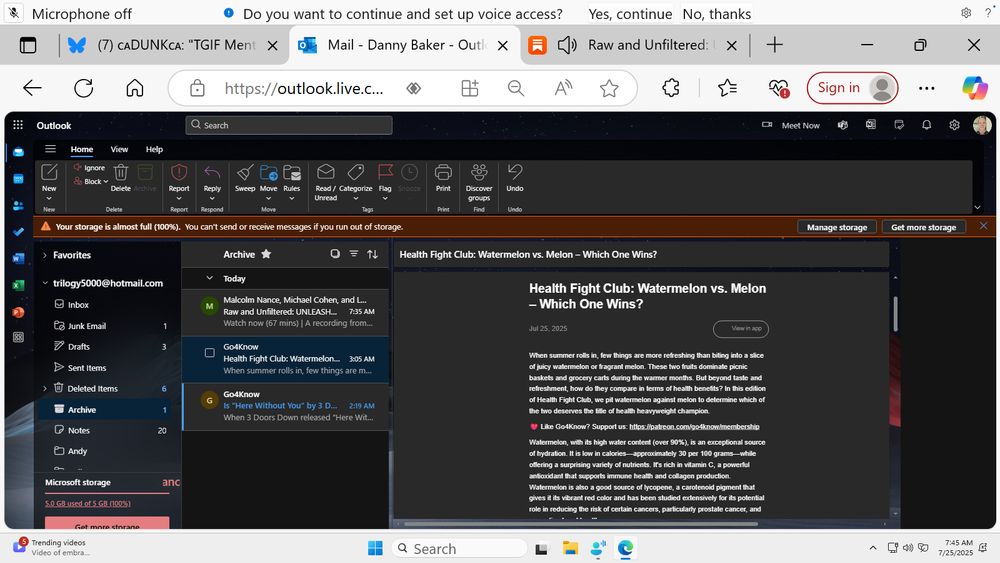Mark message Read / Unread
Screen dimensions: 1000x563
click(325, 172)
